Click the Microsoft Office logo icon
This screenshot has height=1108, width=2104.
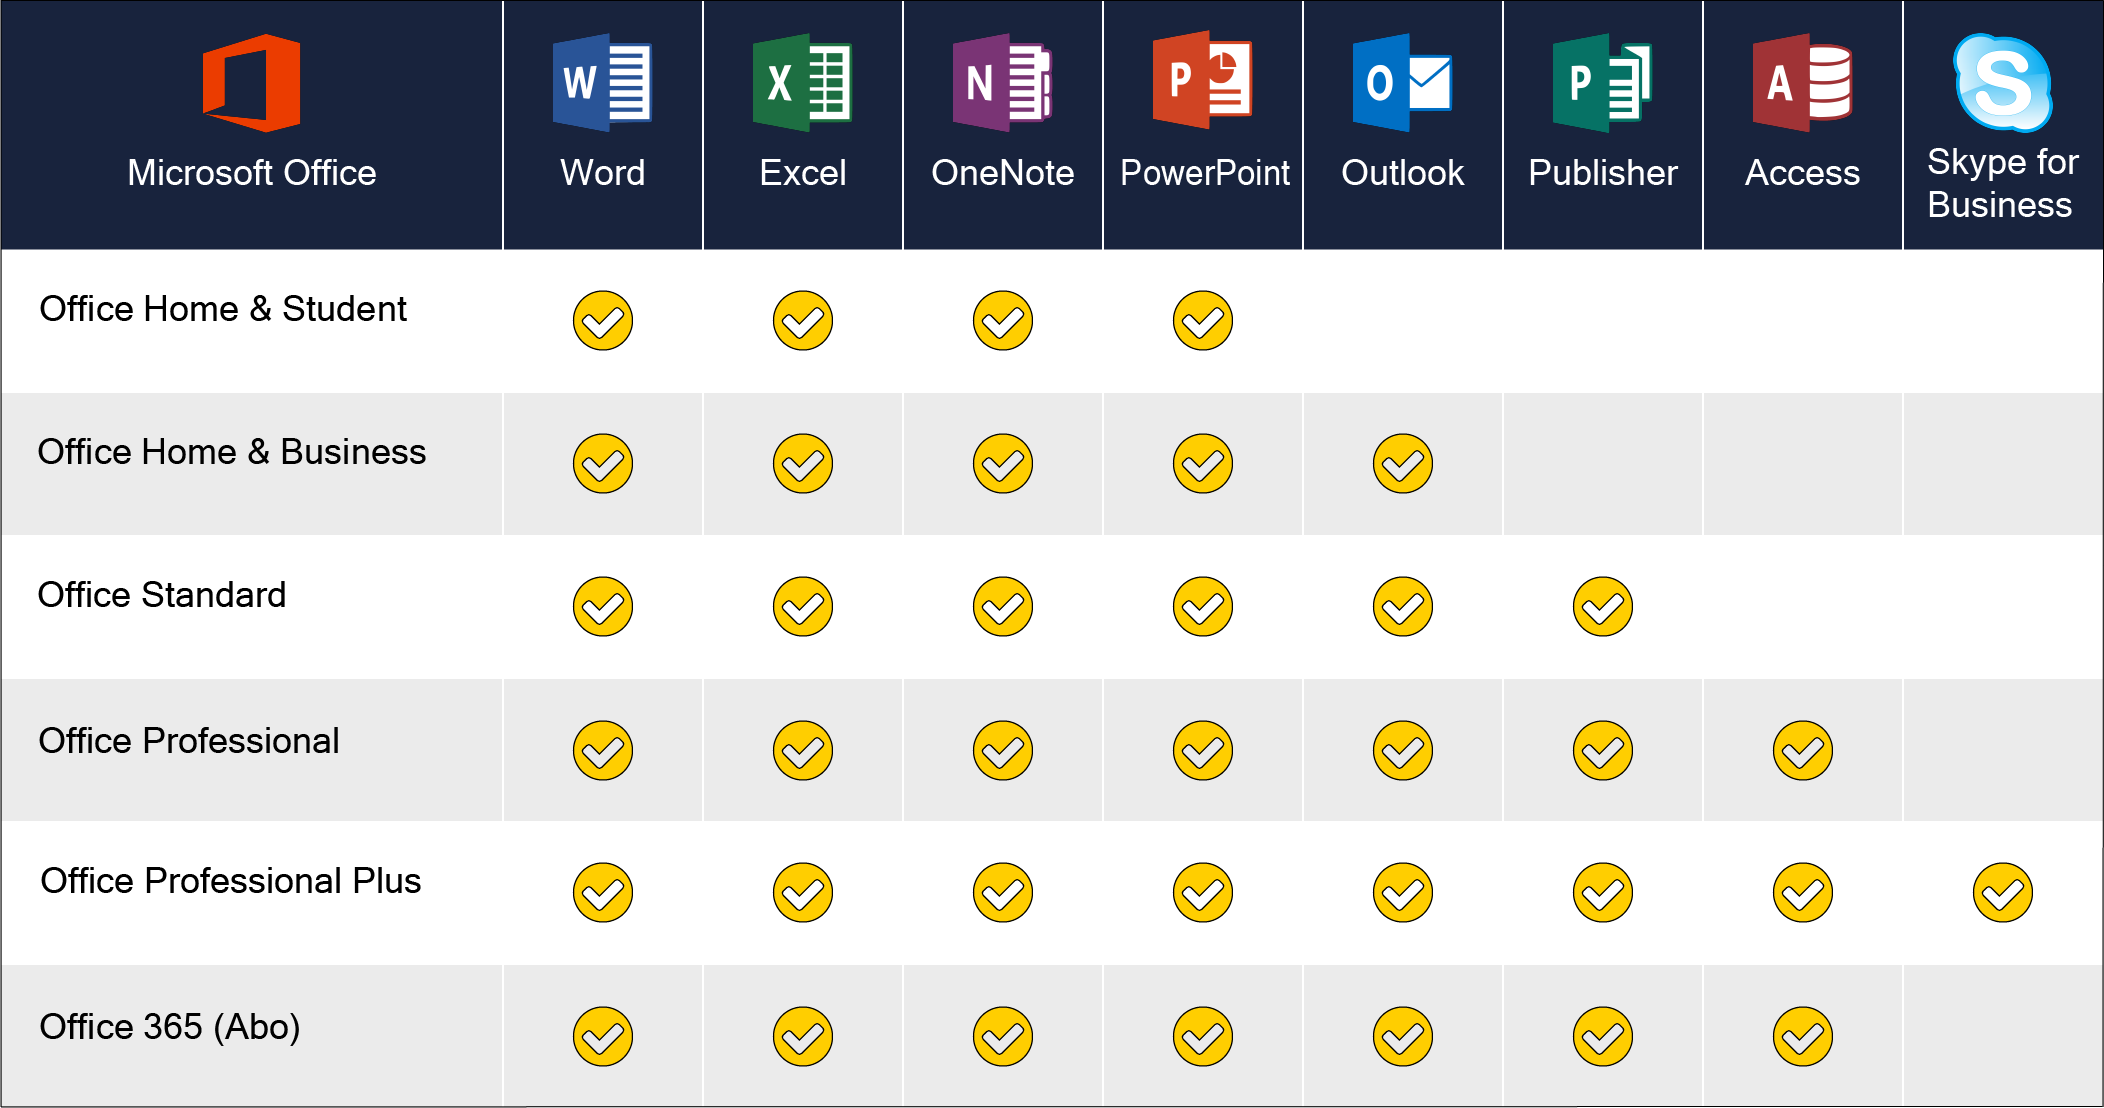(251, 83)
